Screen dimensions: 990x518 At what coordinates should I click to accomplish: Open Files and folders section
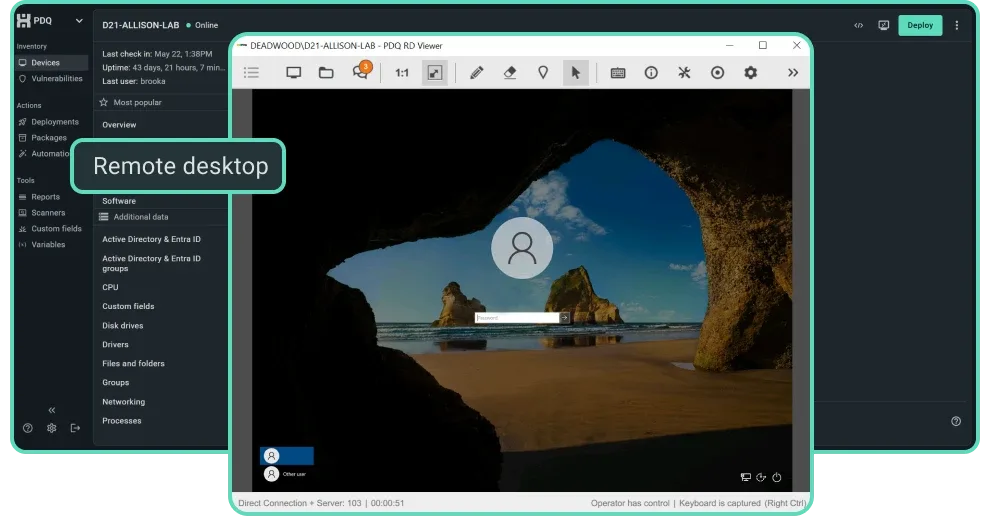click(133, 364)
